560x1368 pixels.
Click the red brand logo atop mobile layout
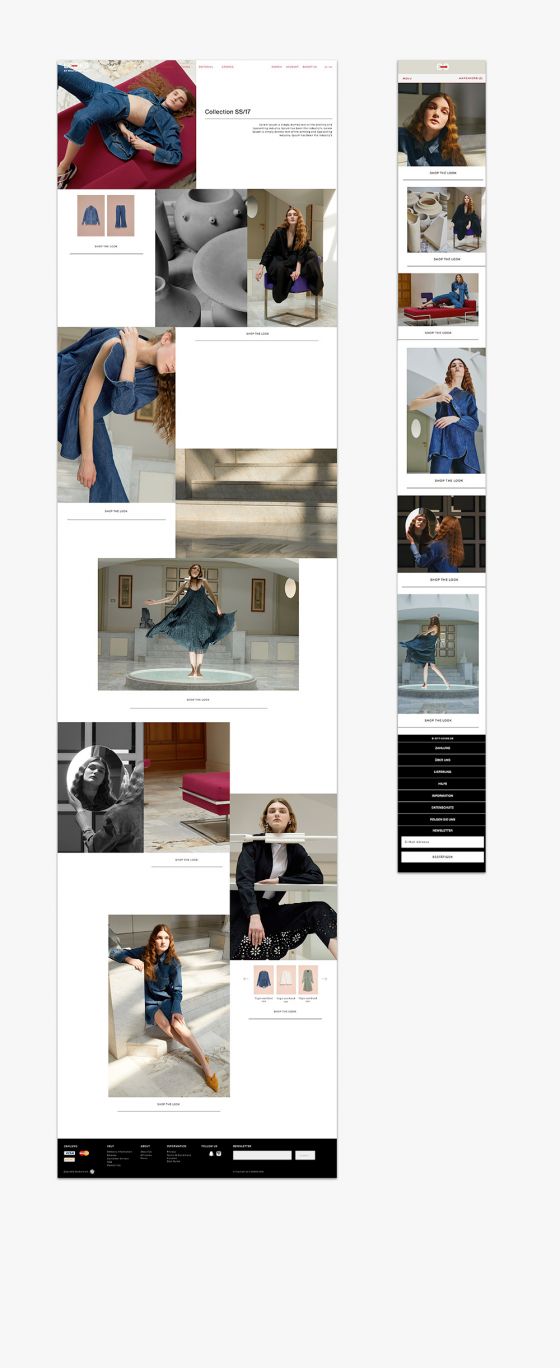pyautogui.click(x=442, y=67)
